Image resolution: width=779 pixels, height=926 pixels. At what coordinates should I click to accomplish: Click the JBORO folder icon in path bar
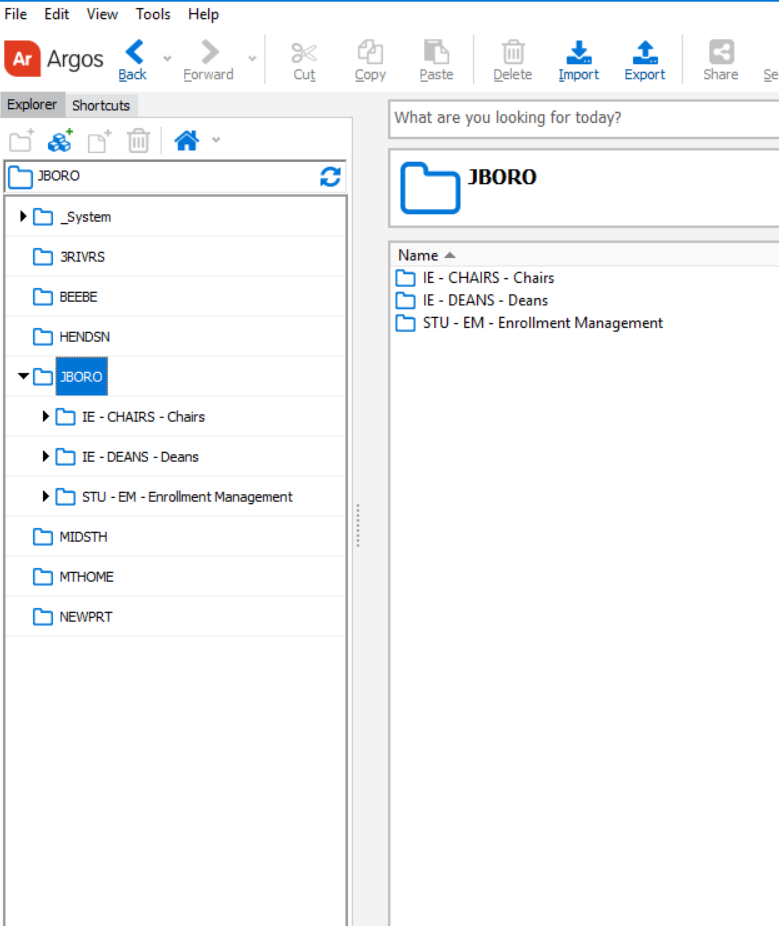coord(21,177)
